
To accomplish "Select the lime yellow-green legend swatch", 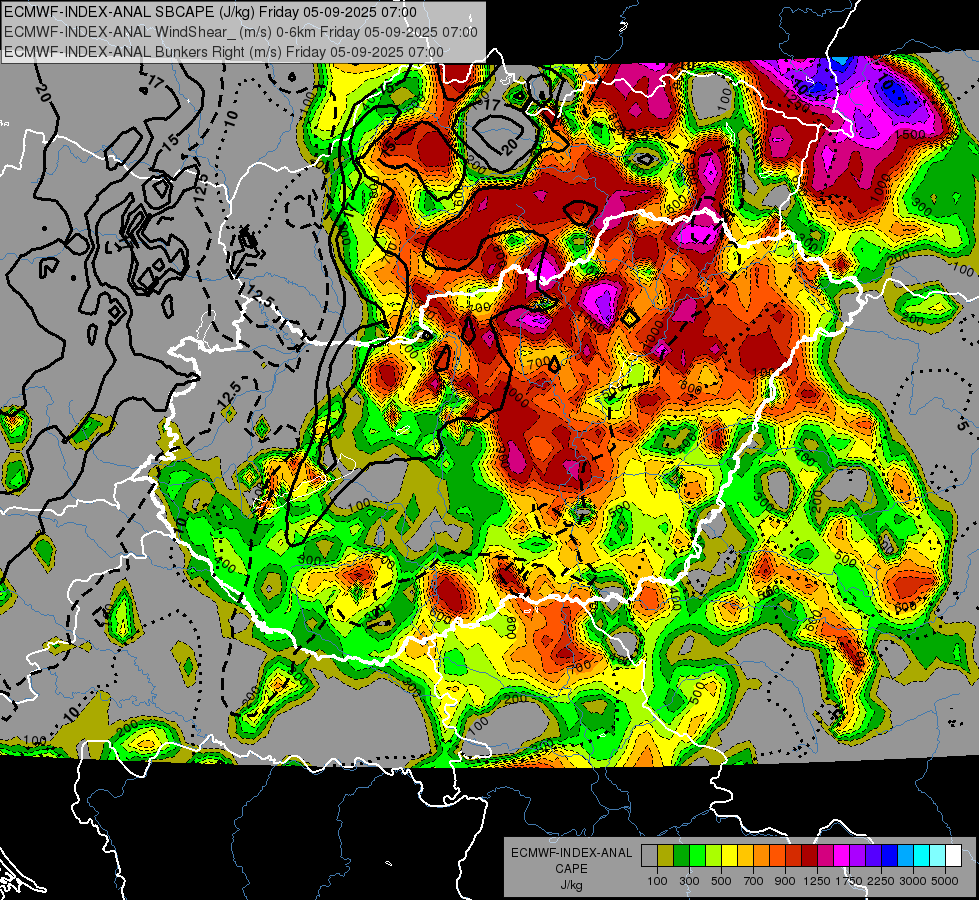I will point(714,855).
